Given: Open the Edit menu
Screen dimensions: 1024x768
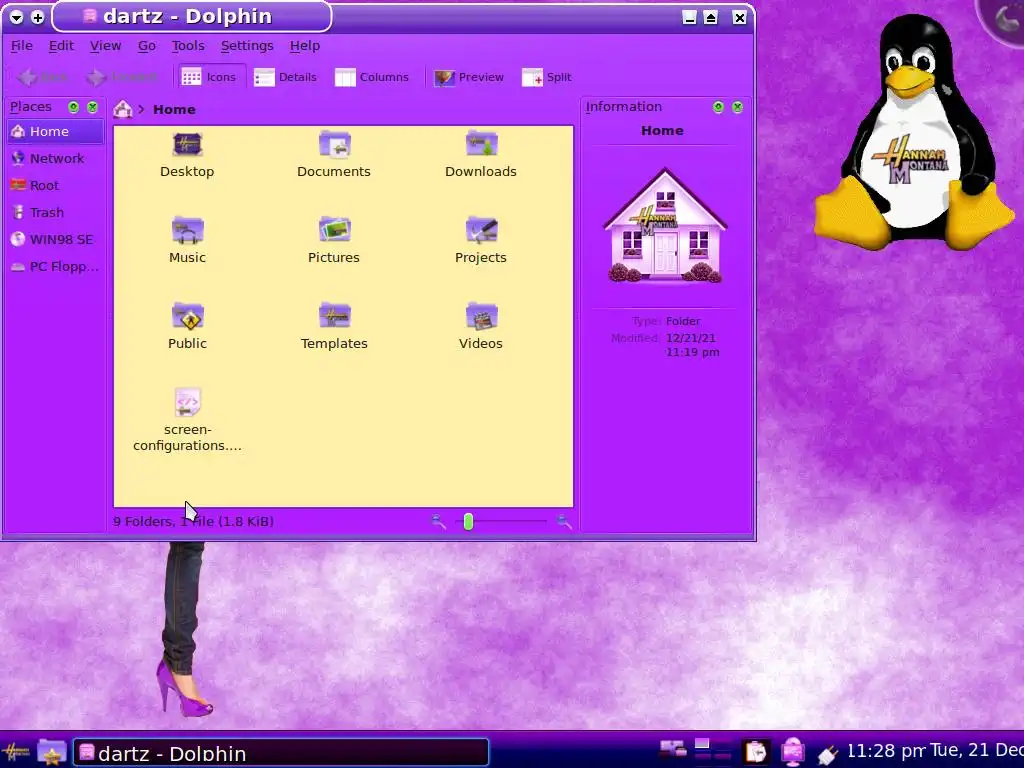Looking at the screenshot, I should pos(61,46).
